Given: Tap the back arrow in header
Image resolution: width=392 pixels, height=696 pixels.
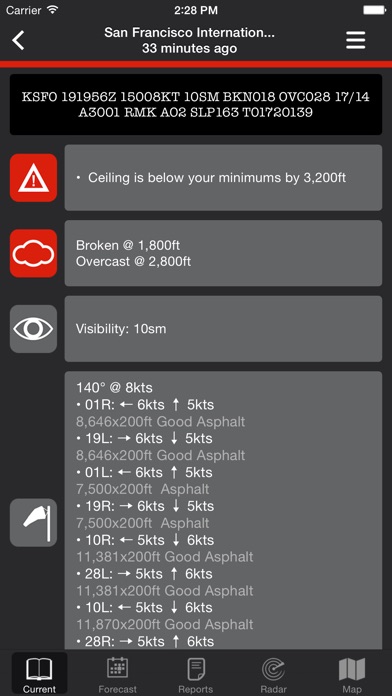Looking at the screenshot, I should pyautogui.click(x=19, y=40).
